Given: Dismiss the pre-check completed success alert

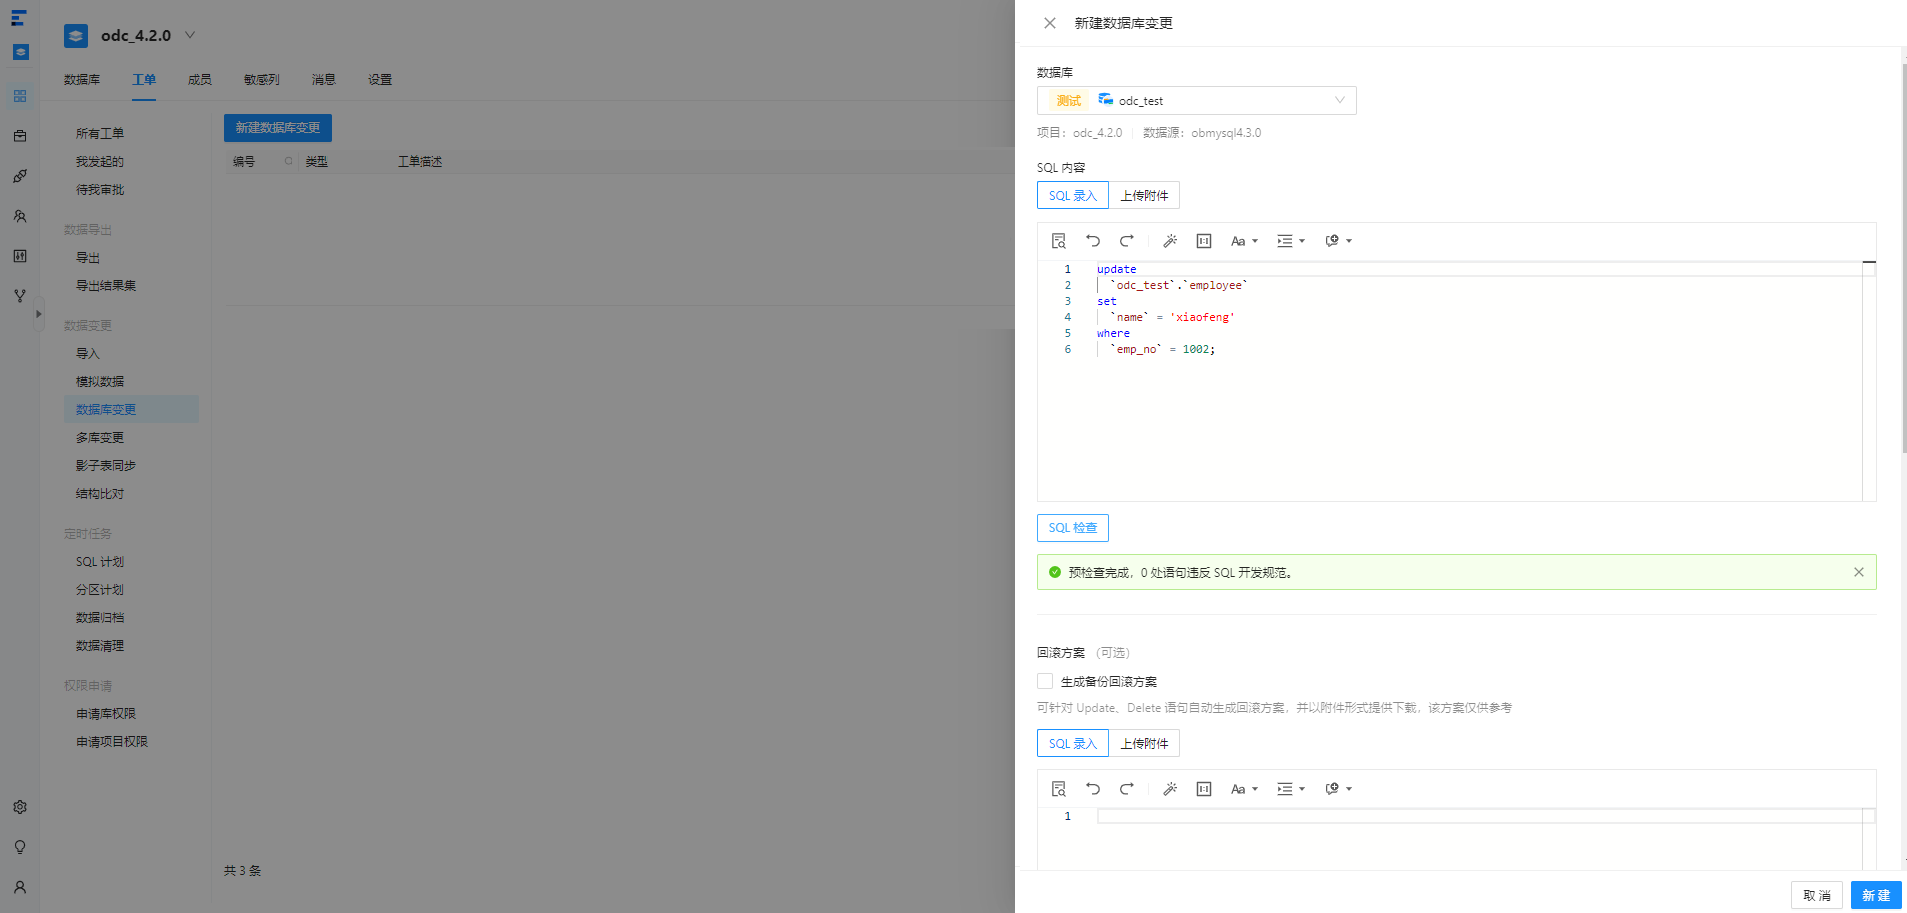Looking at the screenshot, I should pos(1859,572).
